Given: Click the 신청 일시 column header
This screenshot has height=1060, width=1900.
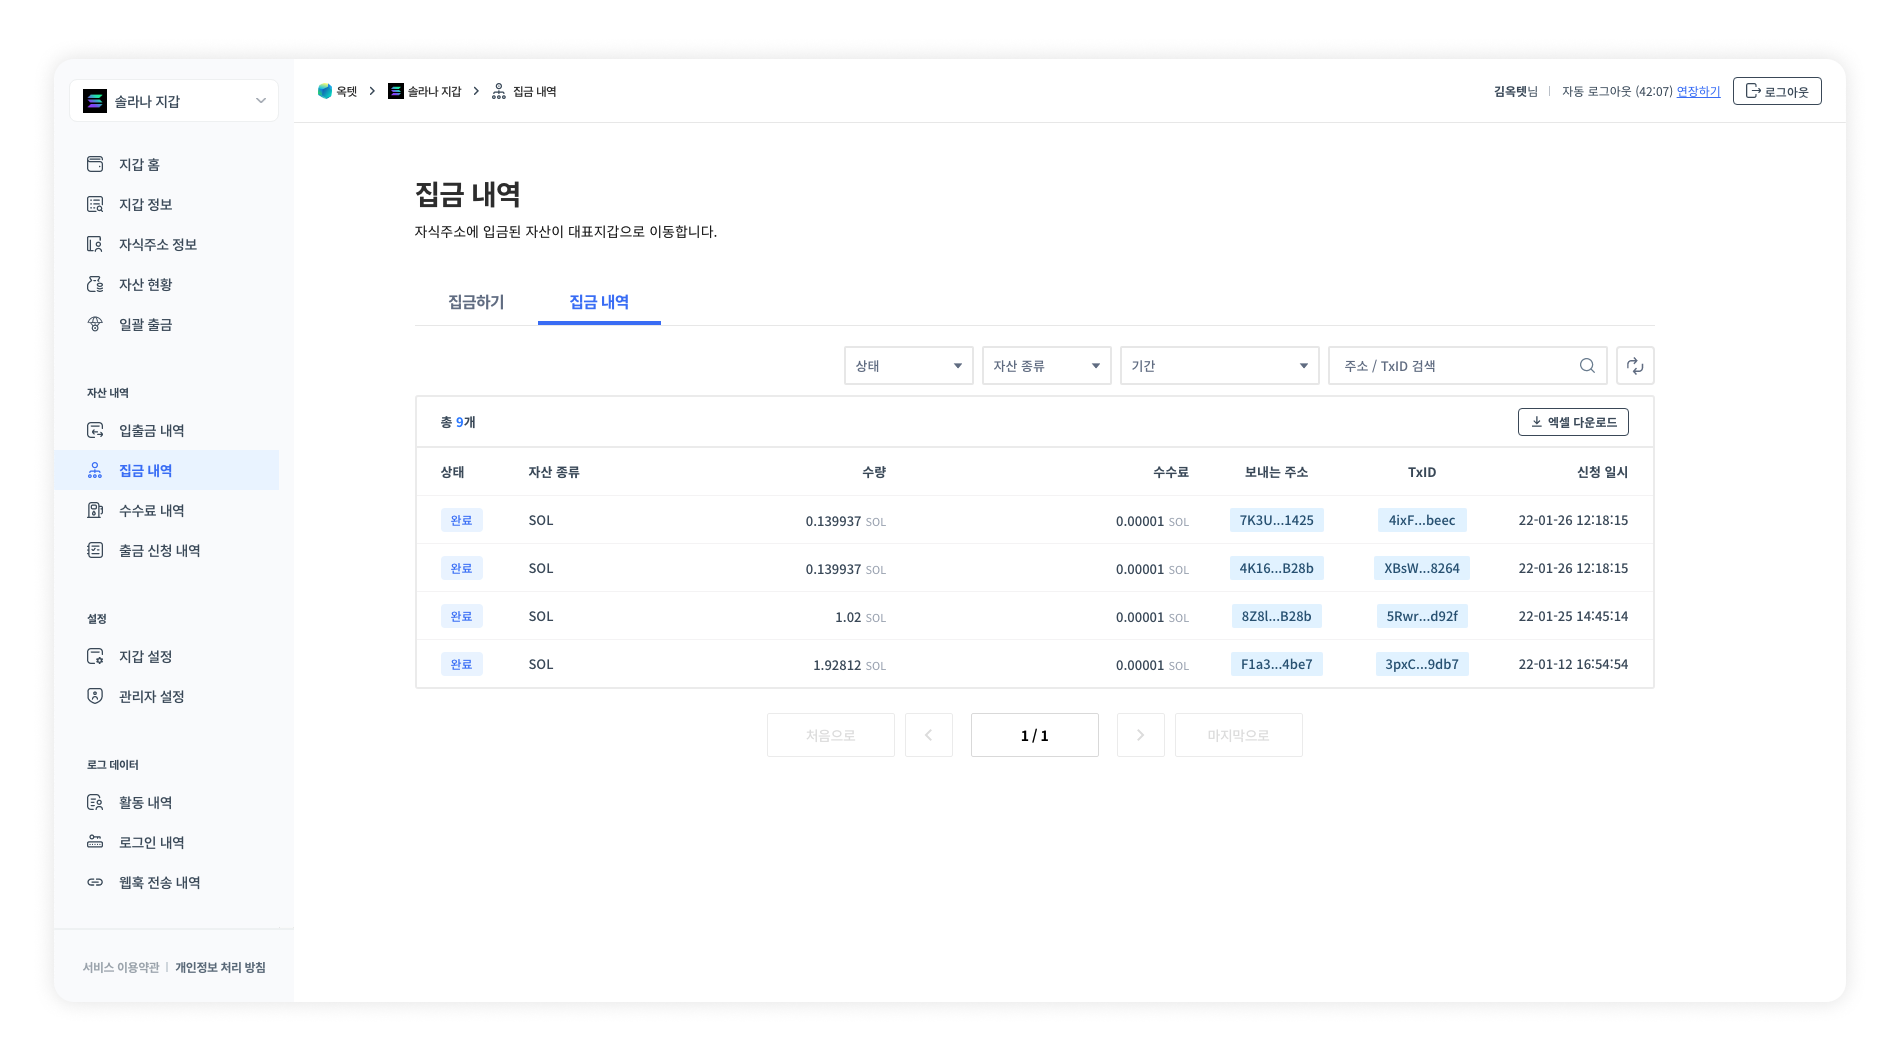Looking at the screenshot, I should click(x=1602, y=472).
